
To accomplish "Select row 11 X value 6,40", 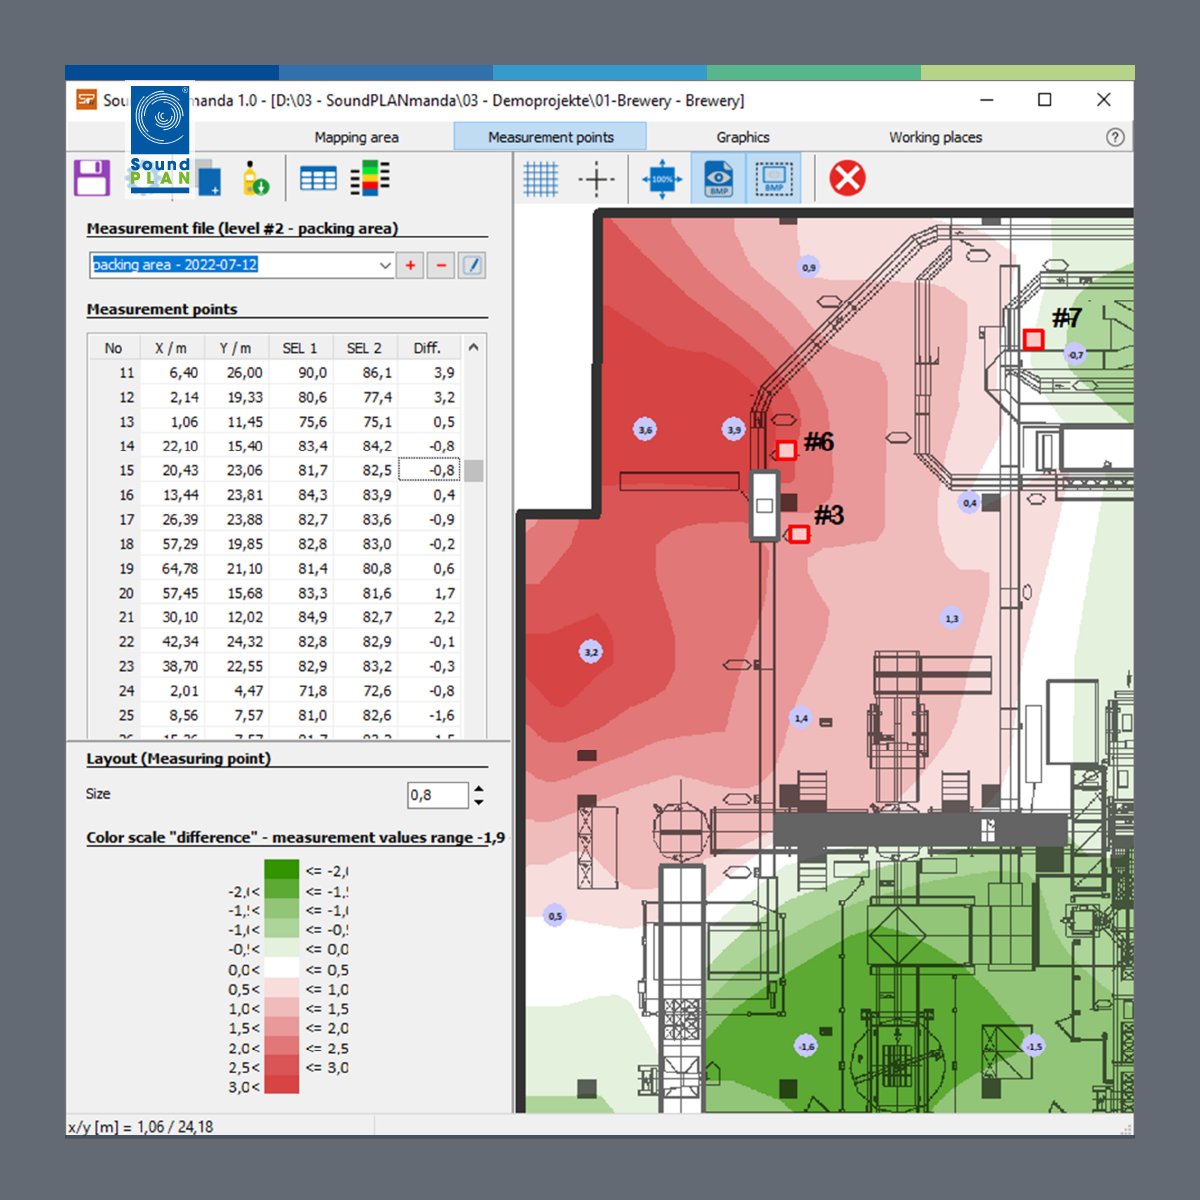I will click(171, 372).
